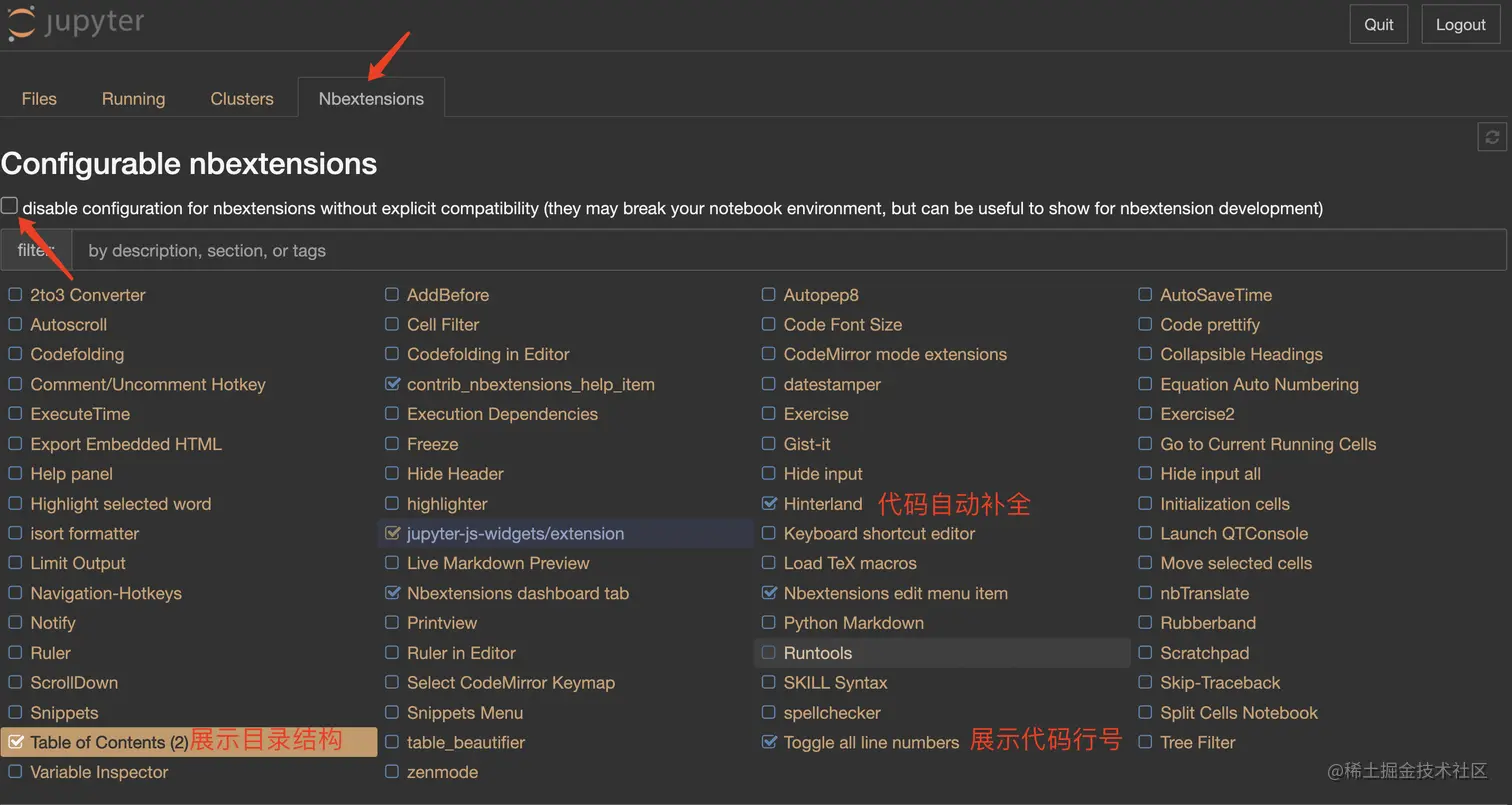
Task: Uncheck the Hinterland autocomplete extension
Action: coord(769,503)
